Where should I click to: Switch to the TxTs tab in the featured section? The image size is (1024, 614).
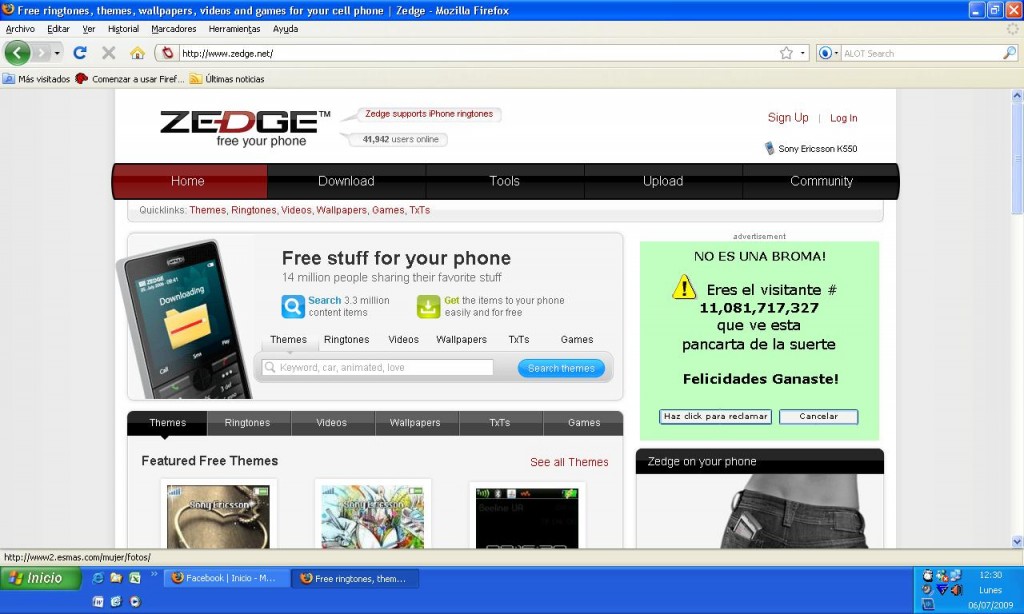(x=500, y=423)
